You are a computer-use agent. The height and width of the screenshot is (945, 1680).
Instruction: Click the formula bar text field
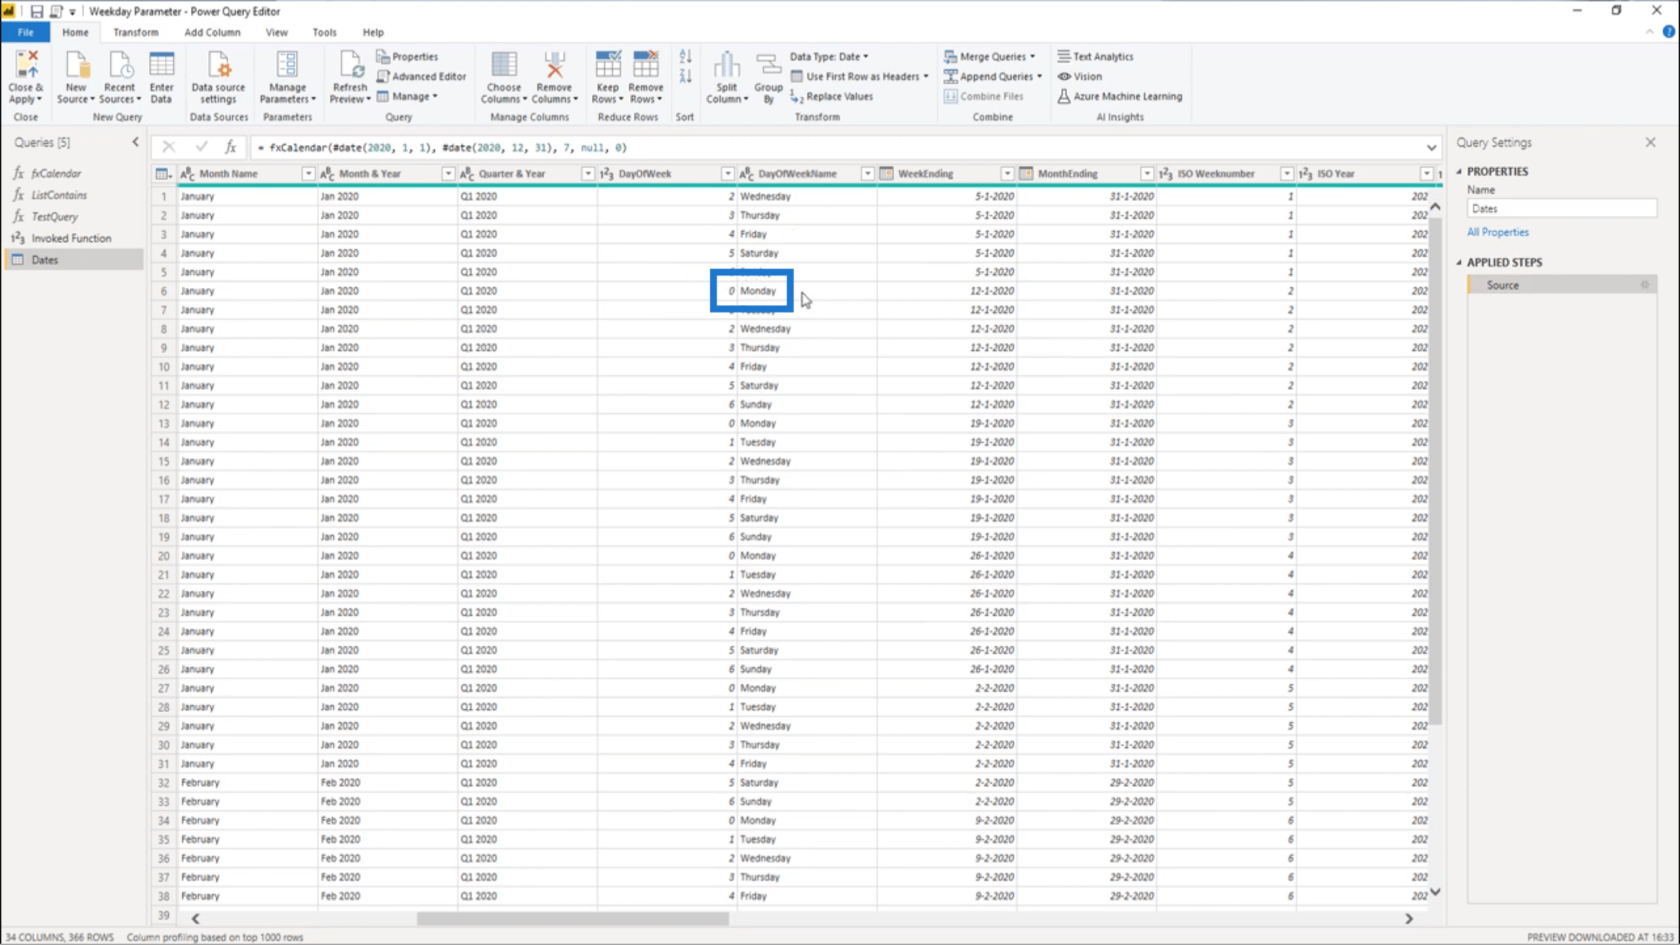pos(835,148)
